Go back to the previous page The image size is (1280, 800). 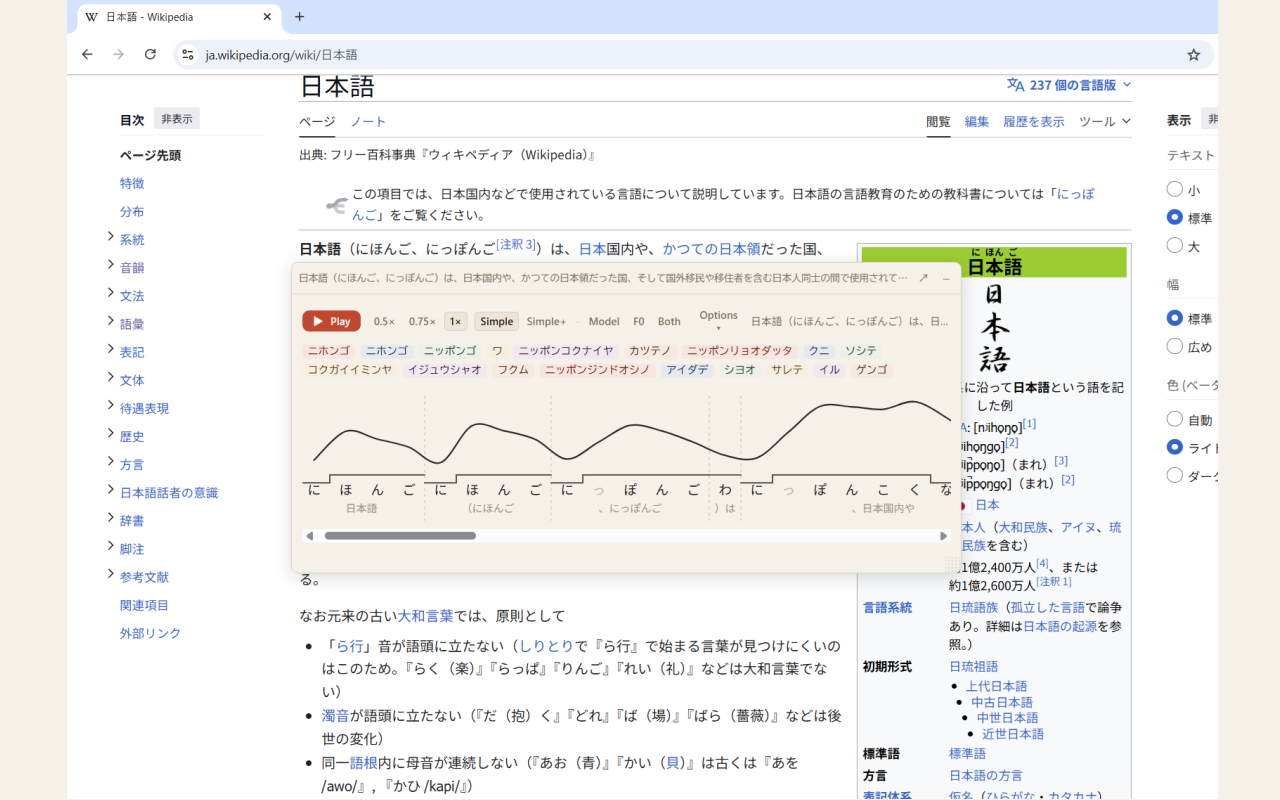87,55
